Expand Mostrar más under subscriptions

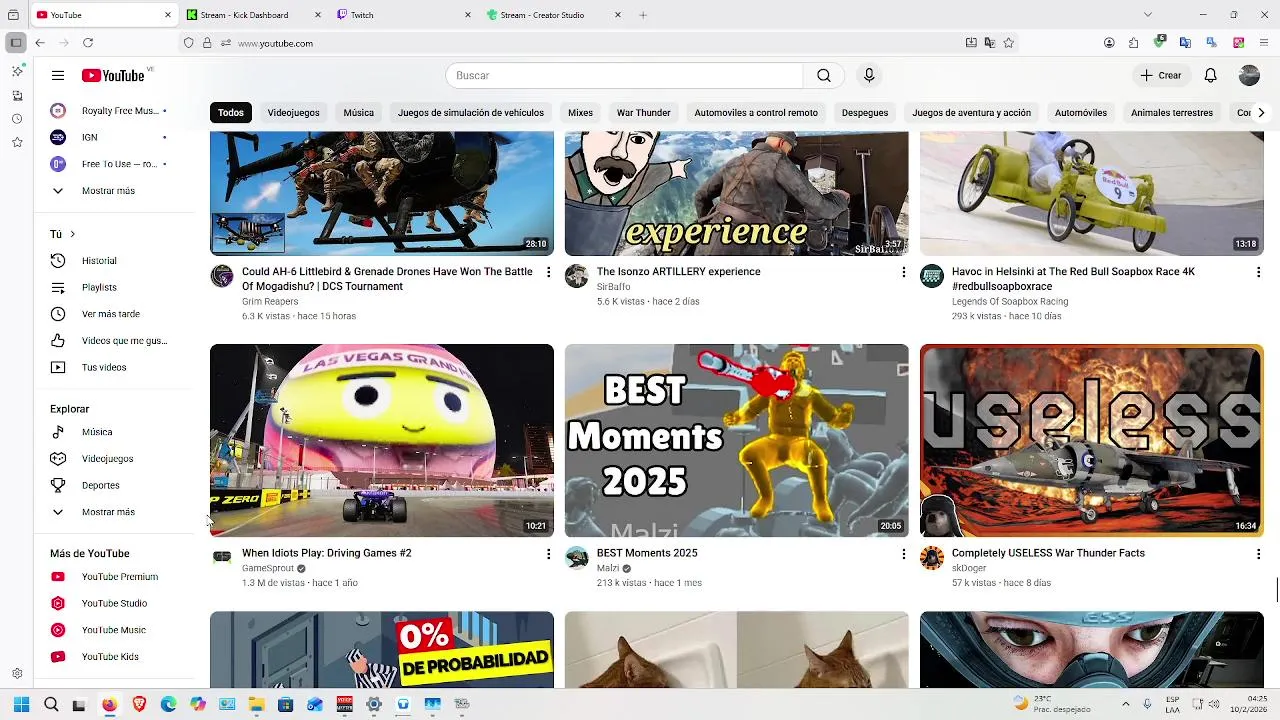tap(109, 191)
